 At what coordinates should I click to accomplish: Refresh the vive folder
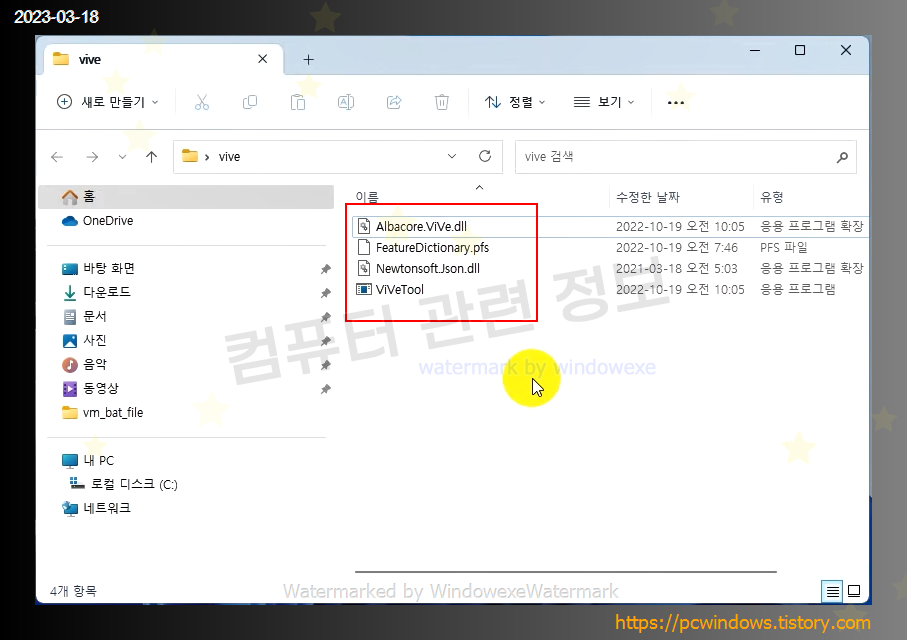485,156
